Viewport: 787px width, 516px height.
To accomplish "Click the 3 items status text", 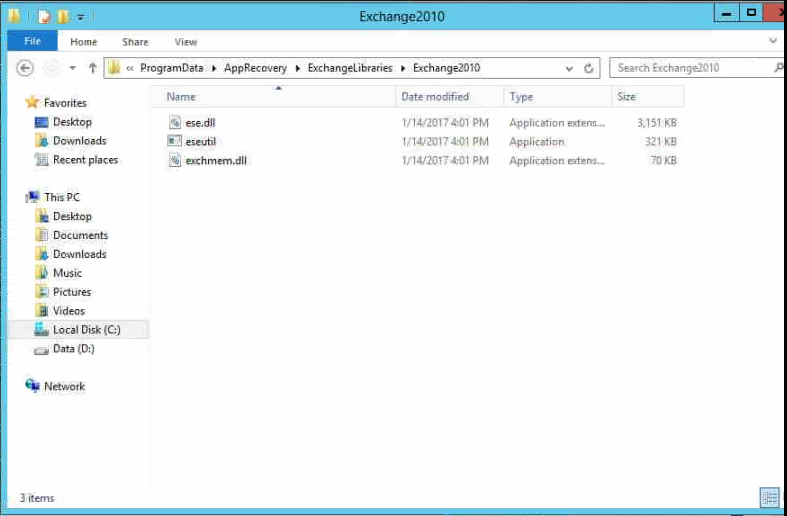I will pos(37,498).
